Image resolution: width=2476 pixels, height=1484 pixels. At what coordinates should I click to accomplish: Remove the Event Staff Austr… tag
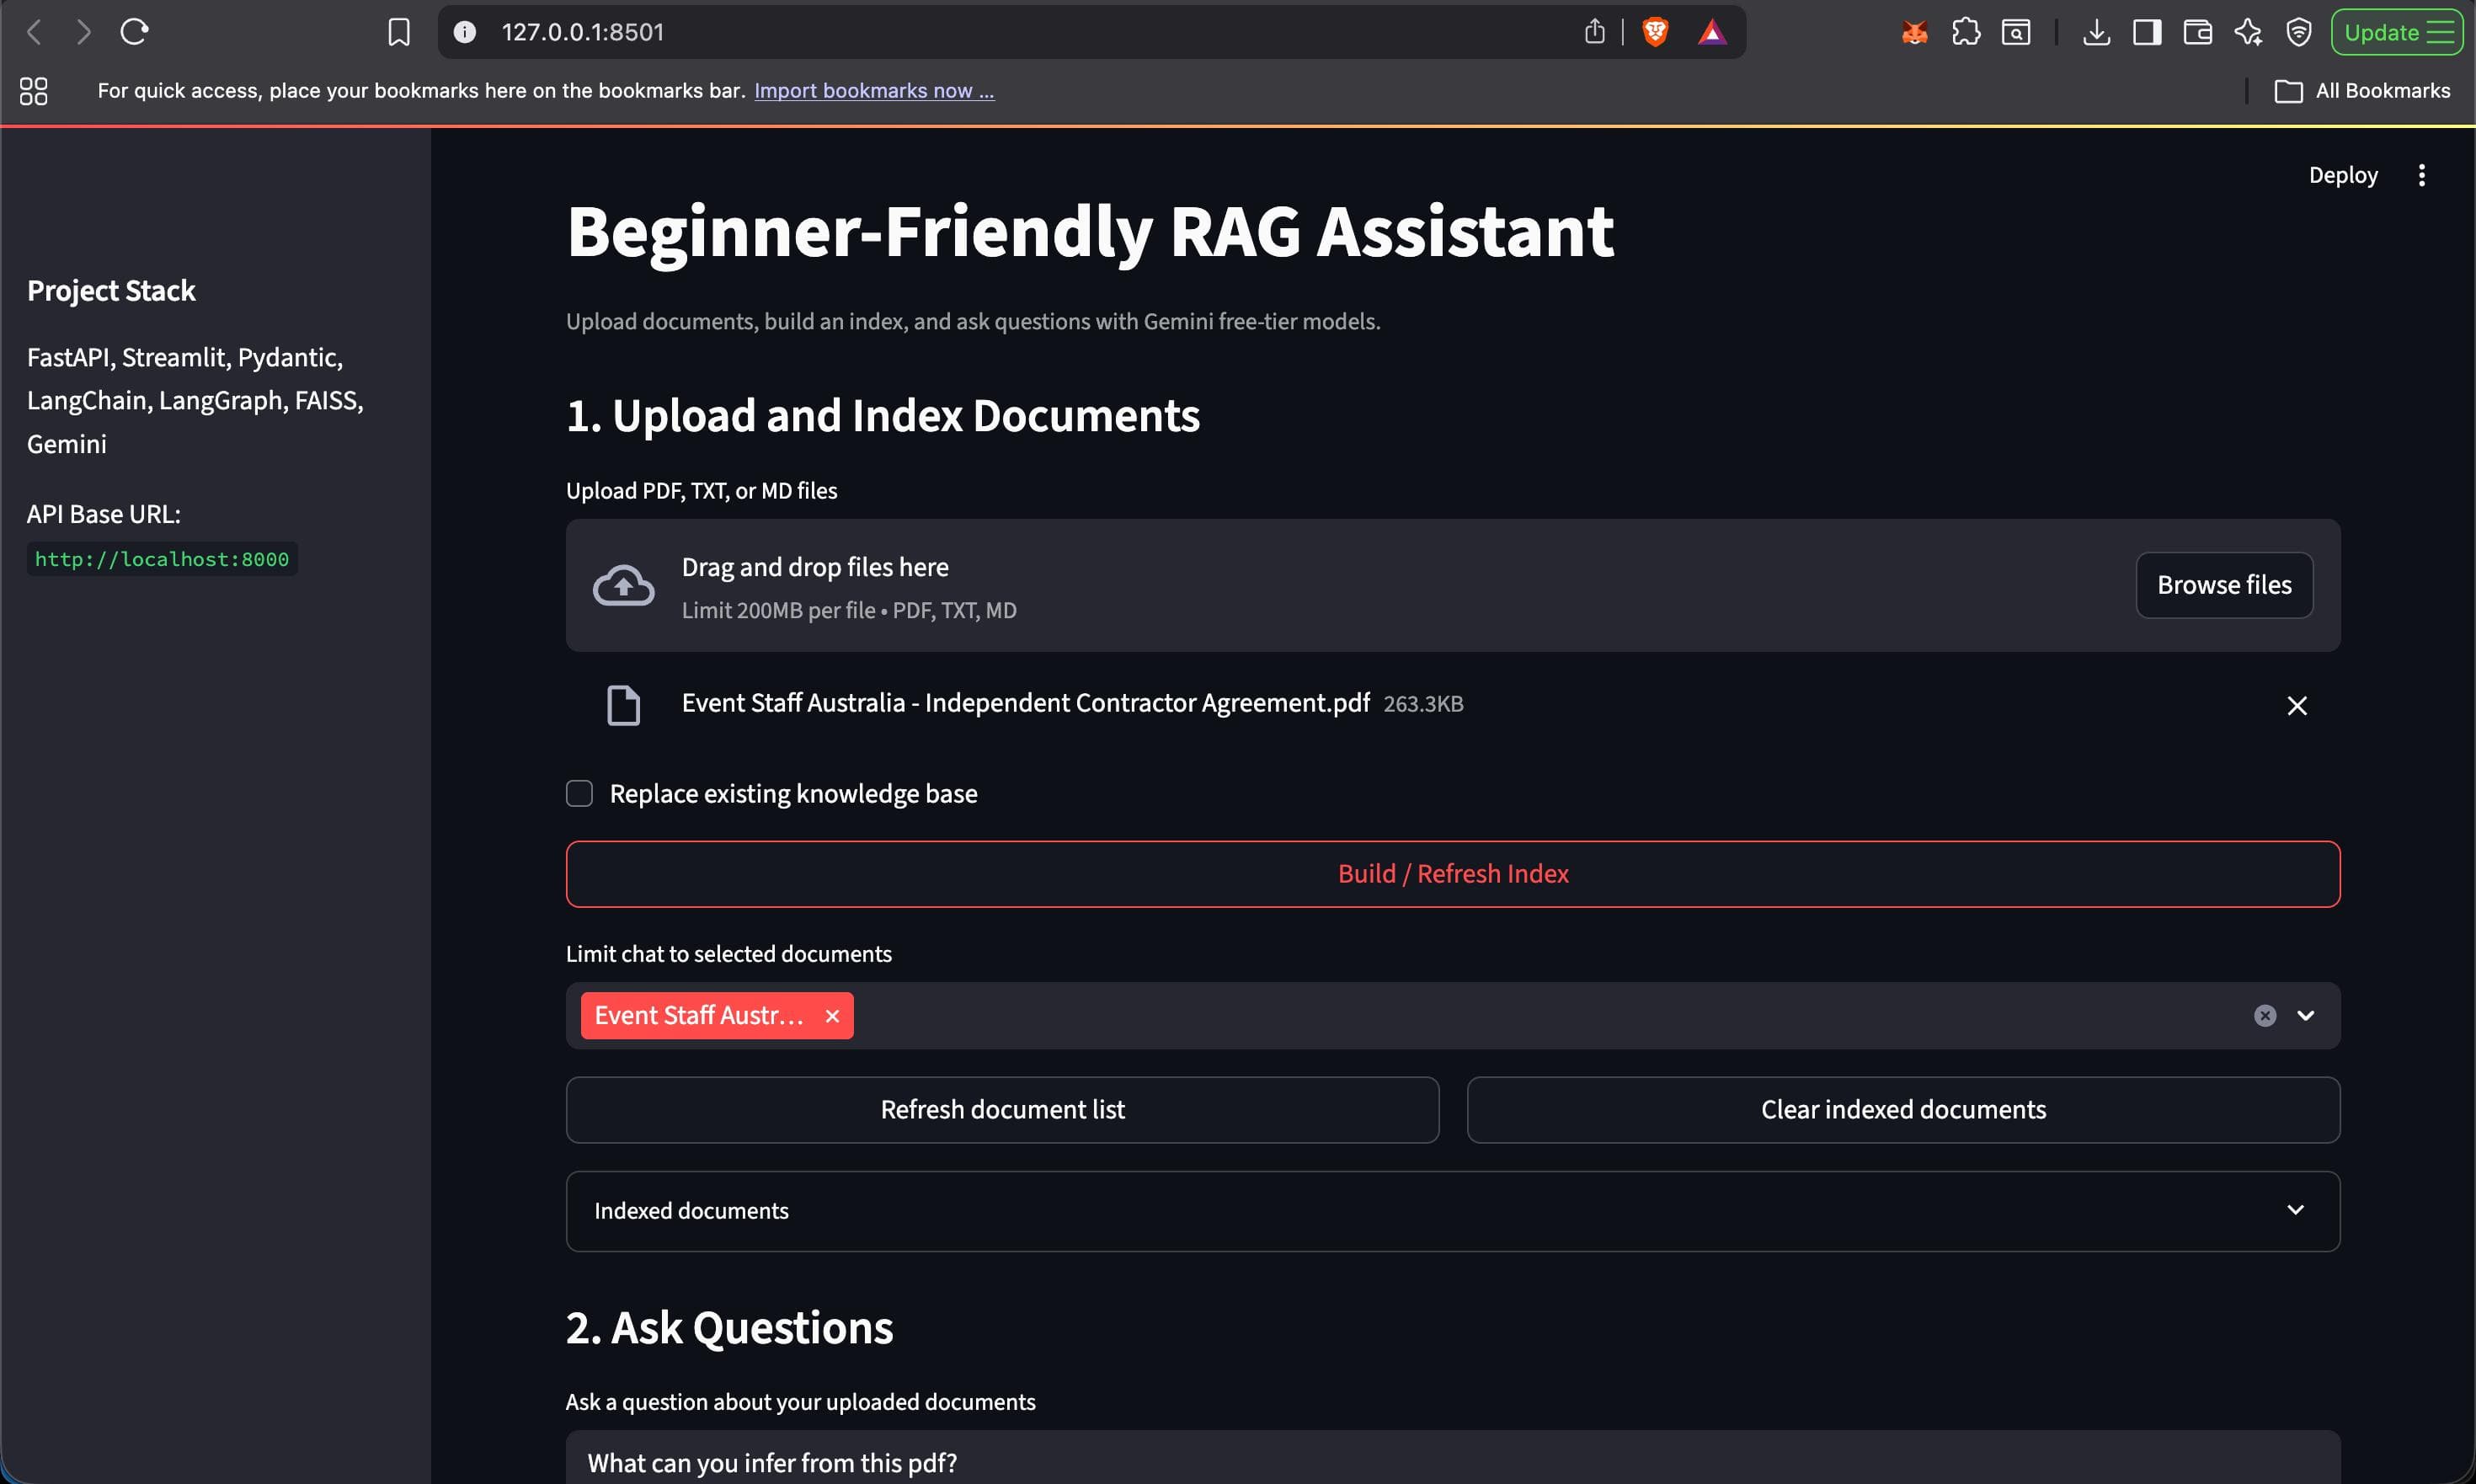click(x=832, y=1016)
